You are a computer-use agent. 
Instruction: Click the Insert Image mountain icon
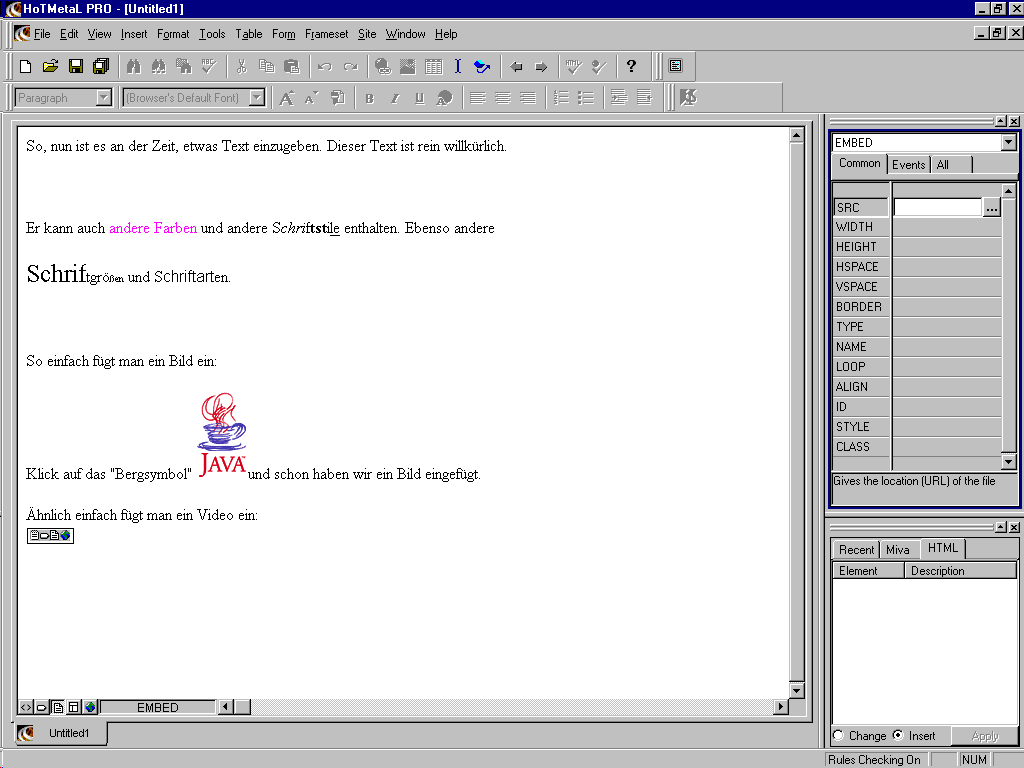point(408,67)
